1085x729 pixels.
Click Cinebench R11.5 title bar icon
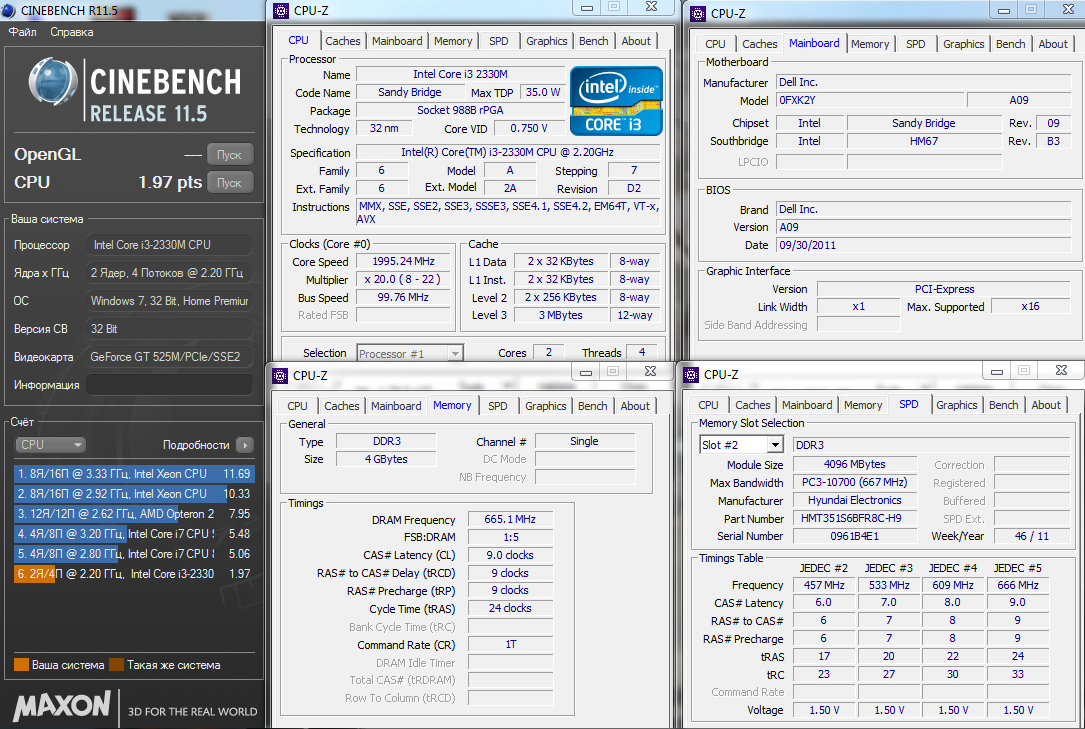[x=10, y=10]
